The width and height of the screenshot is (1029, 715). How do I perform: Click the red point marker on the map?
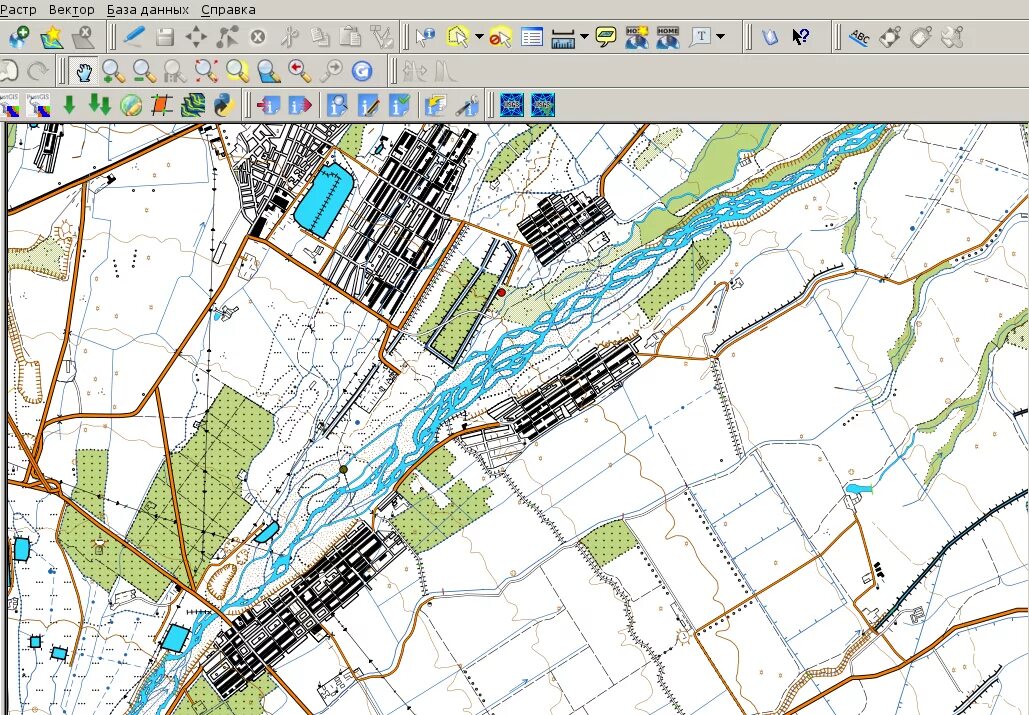click(502, 293)
